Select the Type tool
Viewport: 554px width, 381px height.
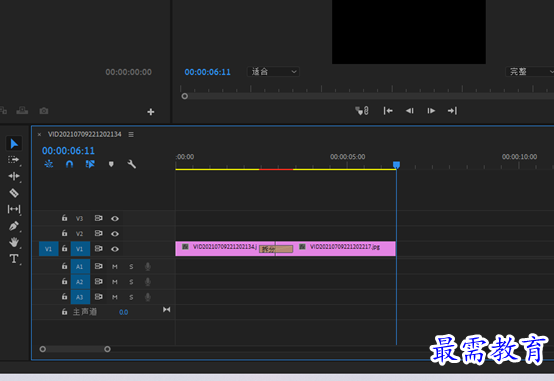tap(14, 258)
